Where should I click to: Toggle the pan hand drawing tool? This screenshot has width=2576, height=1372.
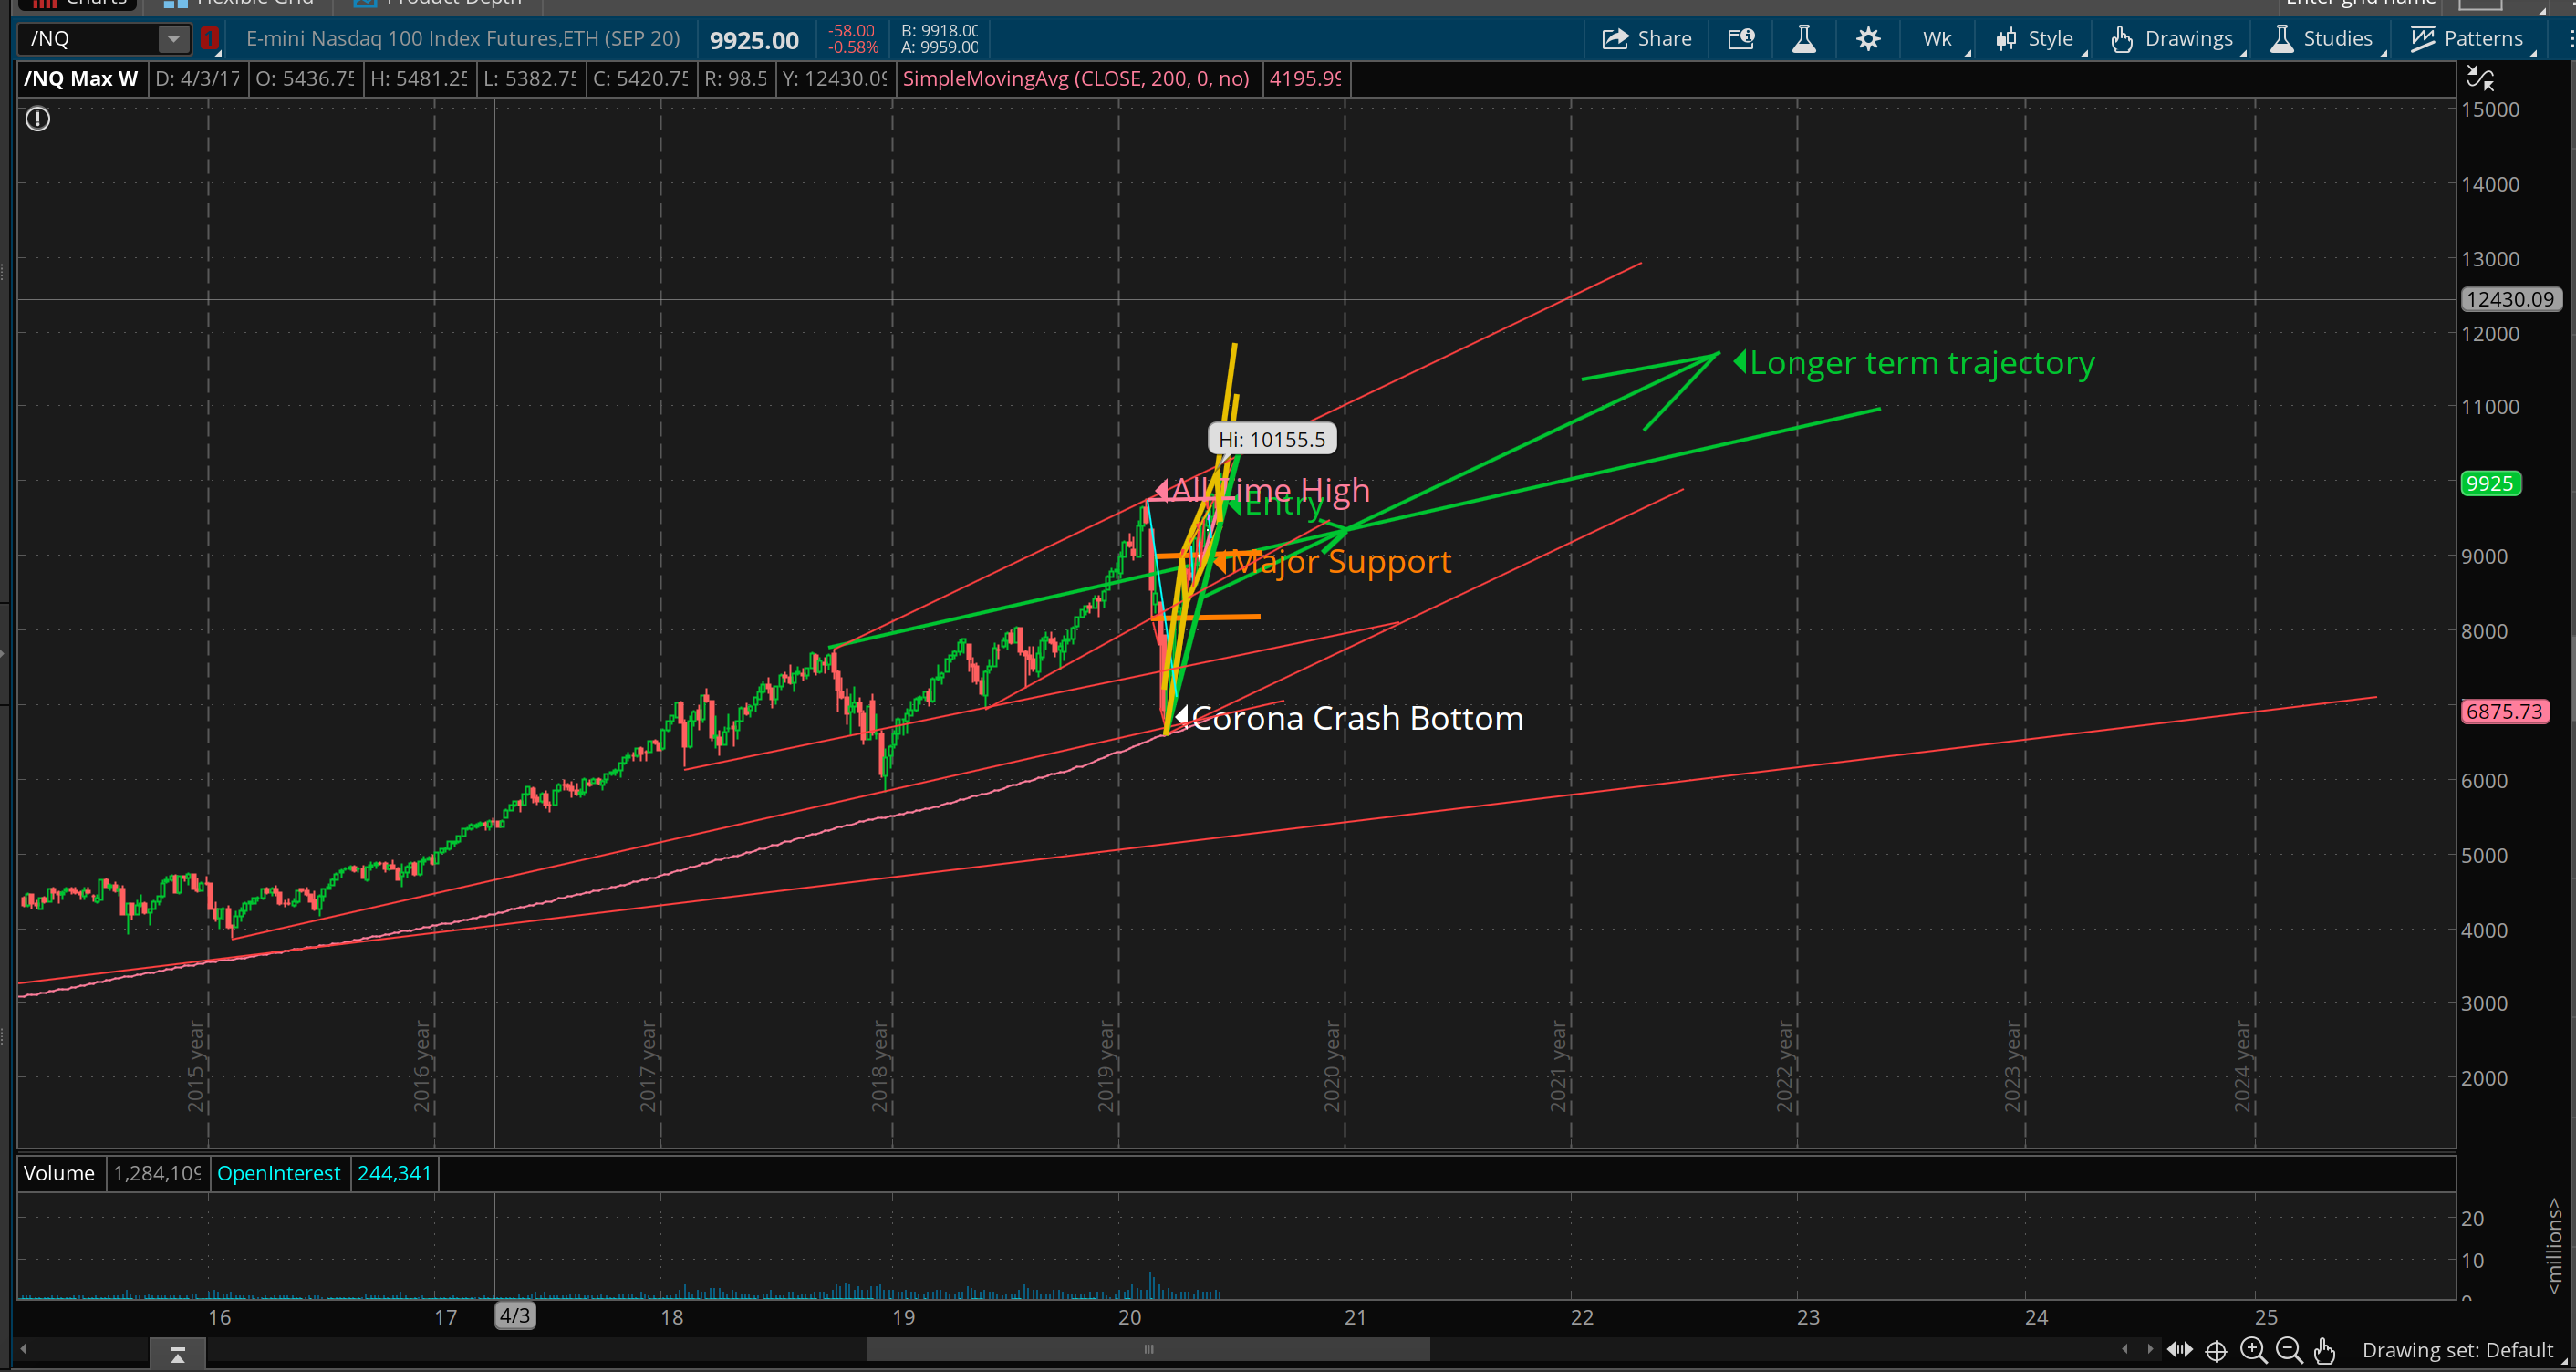coord(2325,1350)
